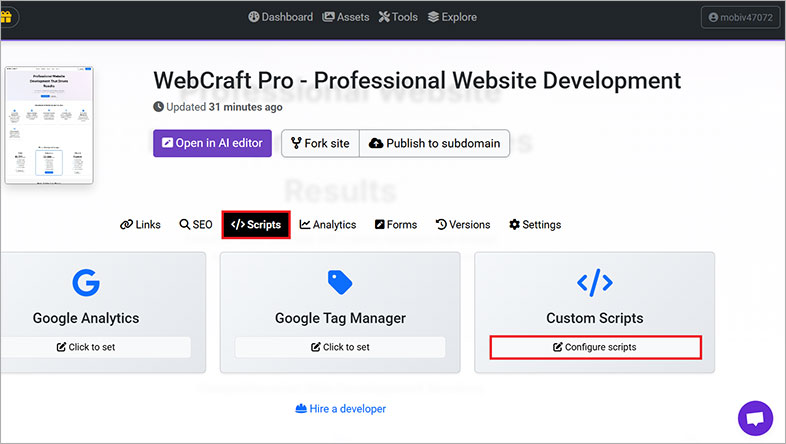786x444 pixels.
Task: Go to Explore in the top navigation
Action: click(x=451, y=17)
